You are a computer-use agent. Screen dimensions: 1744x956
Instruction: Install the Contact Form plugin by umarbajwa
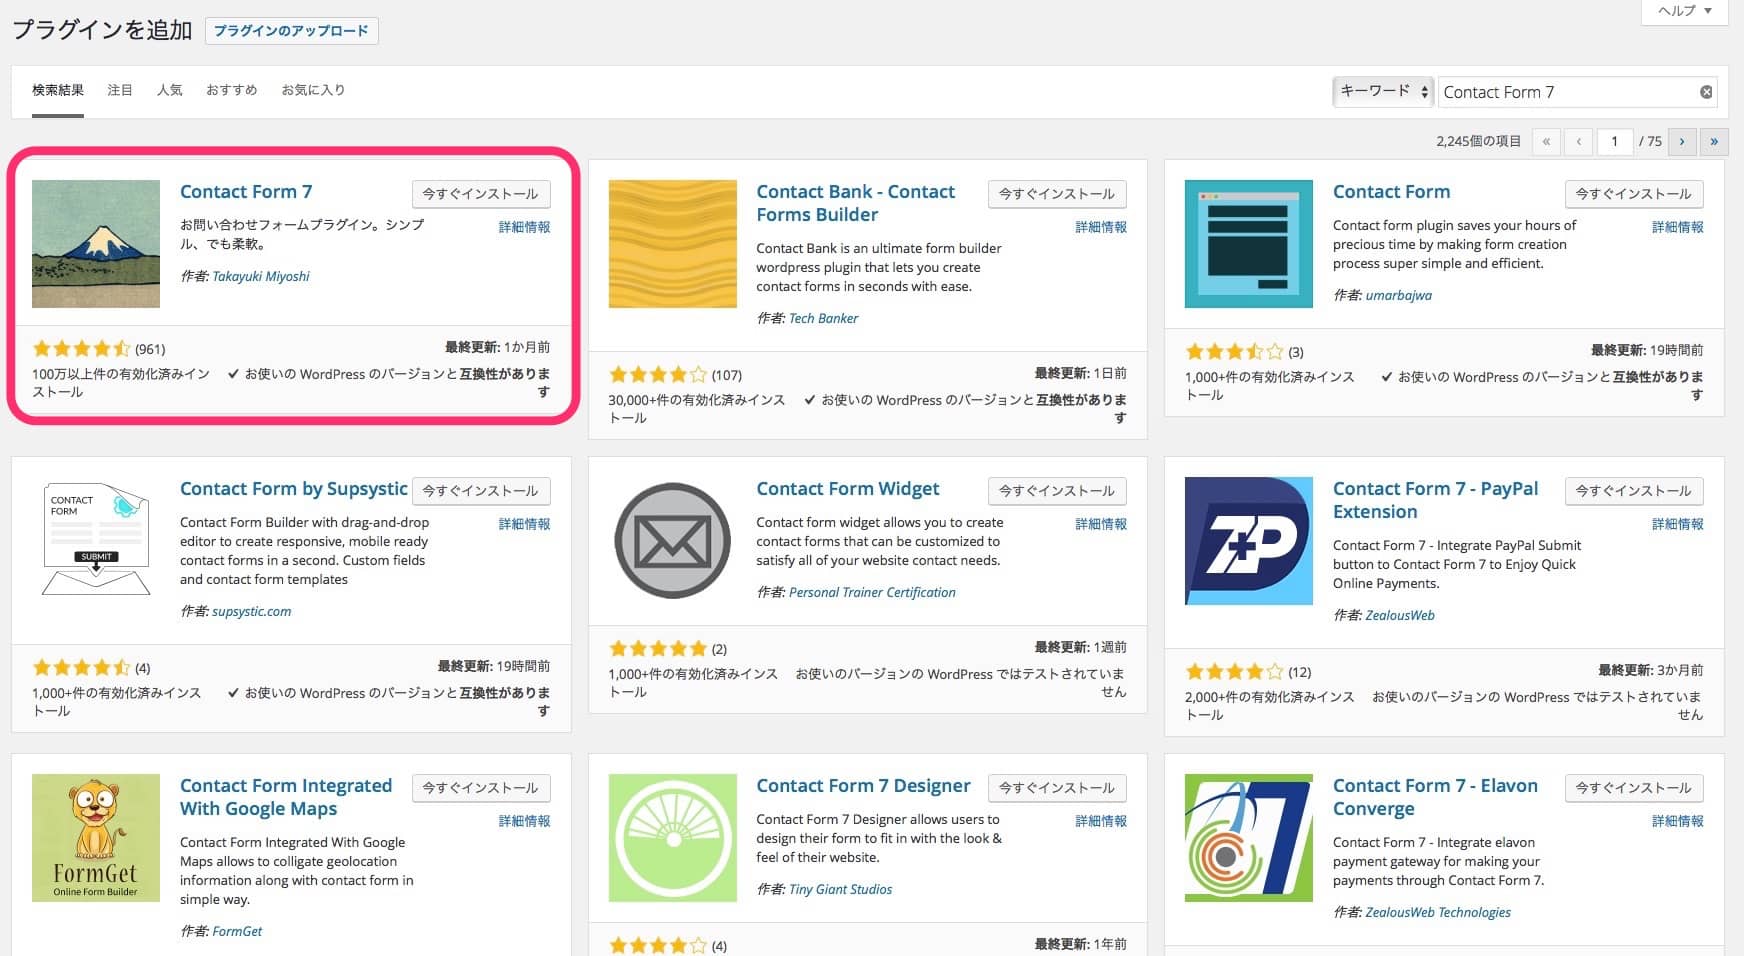[x=1634, y=194]
